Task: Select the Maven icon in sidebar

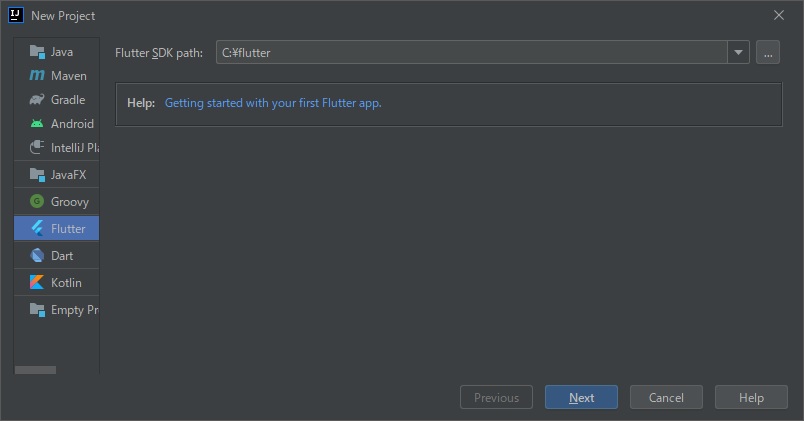Action: click(x=37, y=75)
